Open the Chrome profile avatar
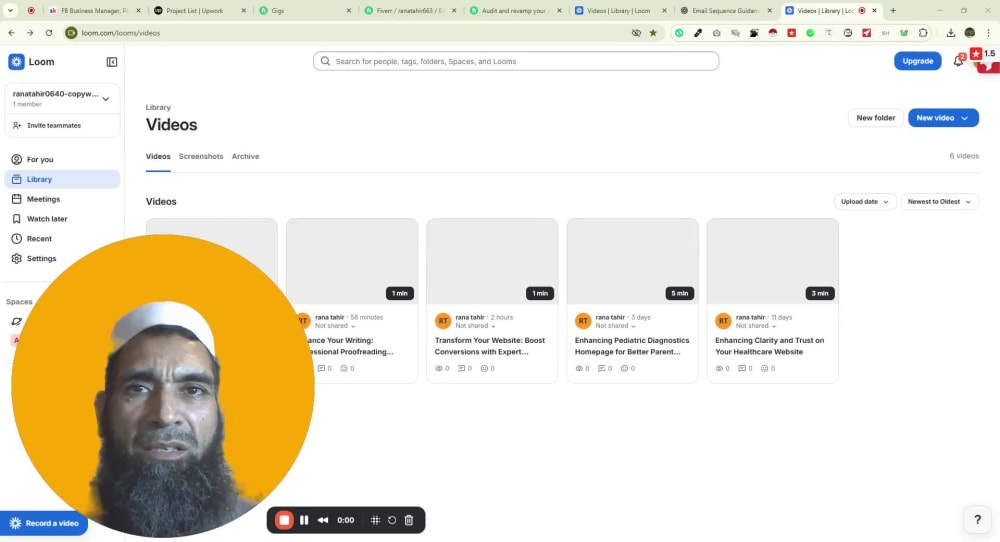 point(969,33)
